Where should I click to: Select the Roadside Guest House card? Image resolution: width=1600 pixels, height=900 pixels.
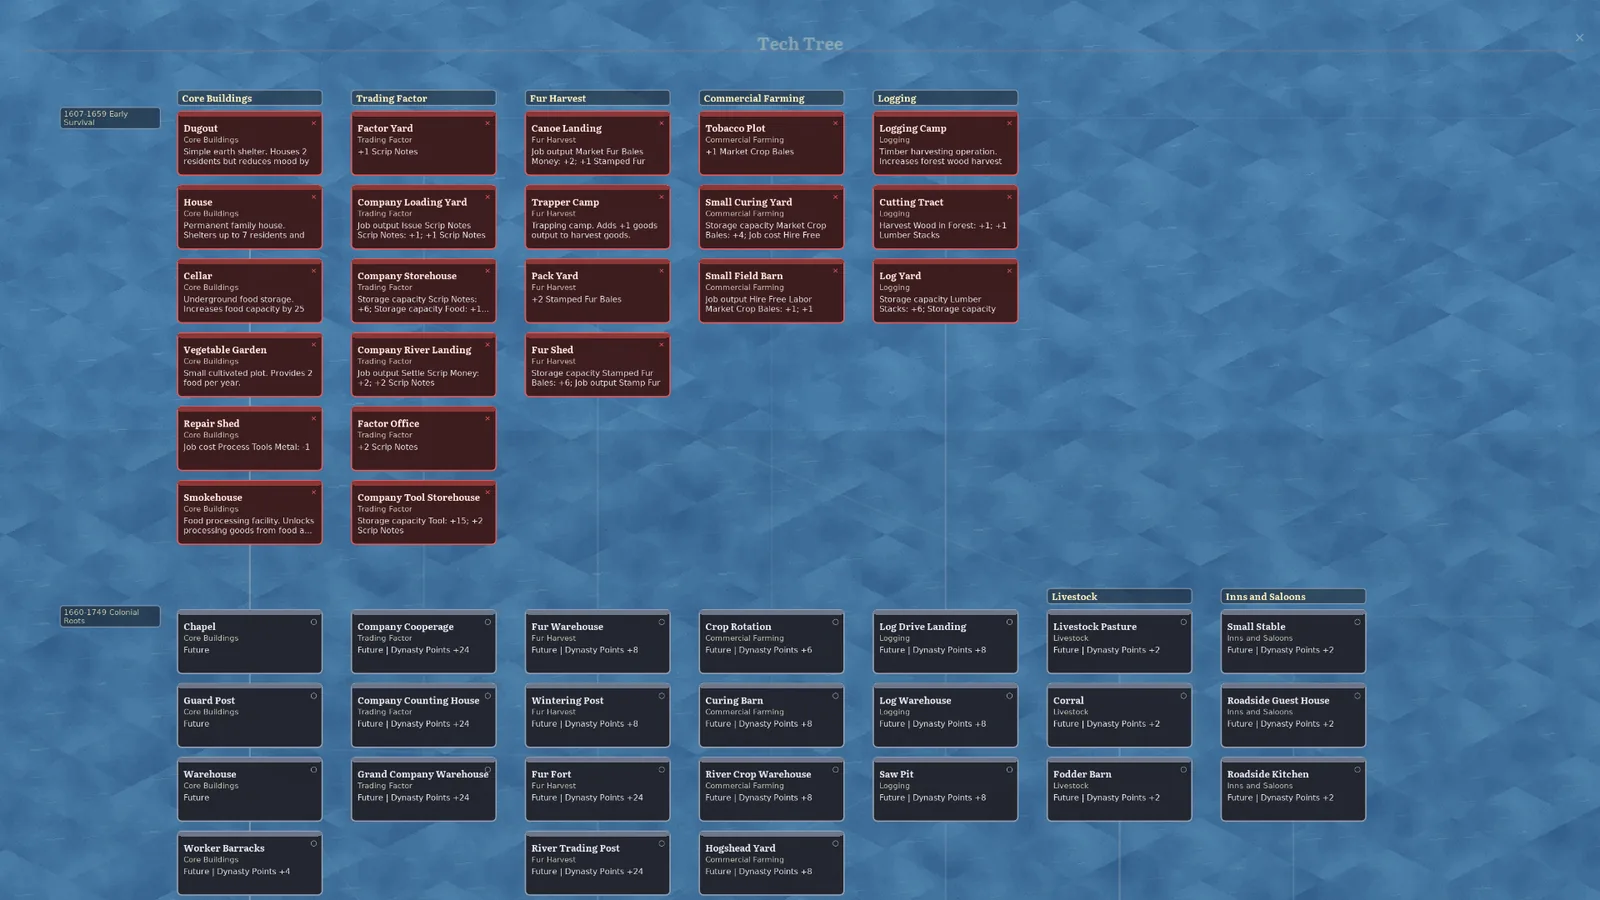[x=1294, y=716]
